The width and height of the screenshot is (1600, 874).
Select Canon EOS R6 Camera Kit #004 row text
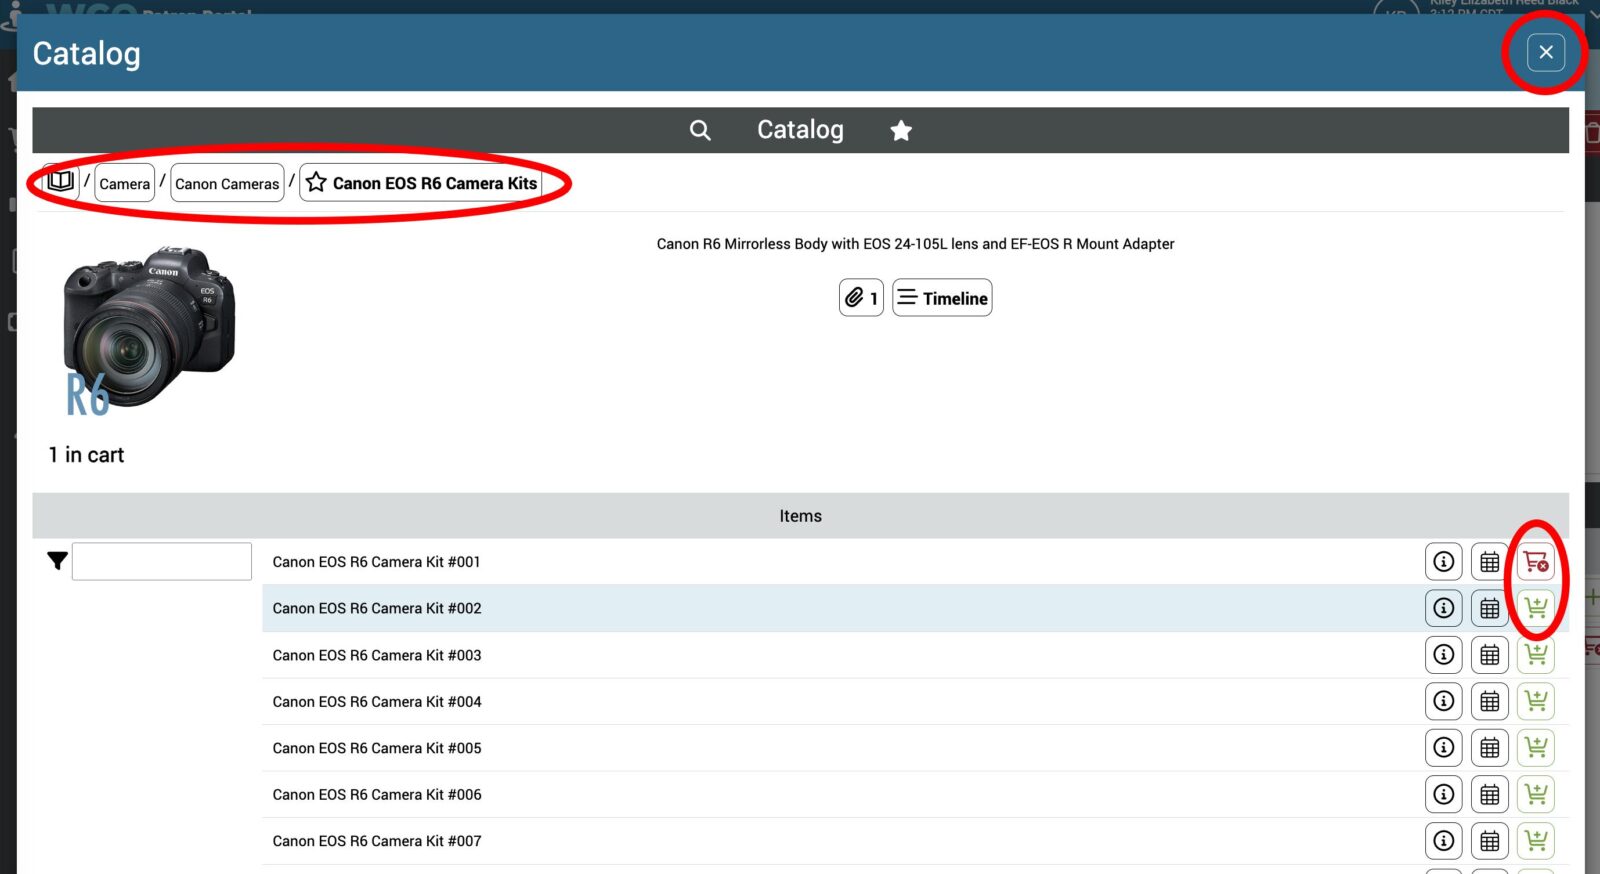coord(377,701)
